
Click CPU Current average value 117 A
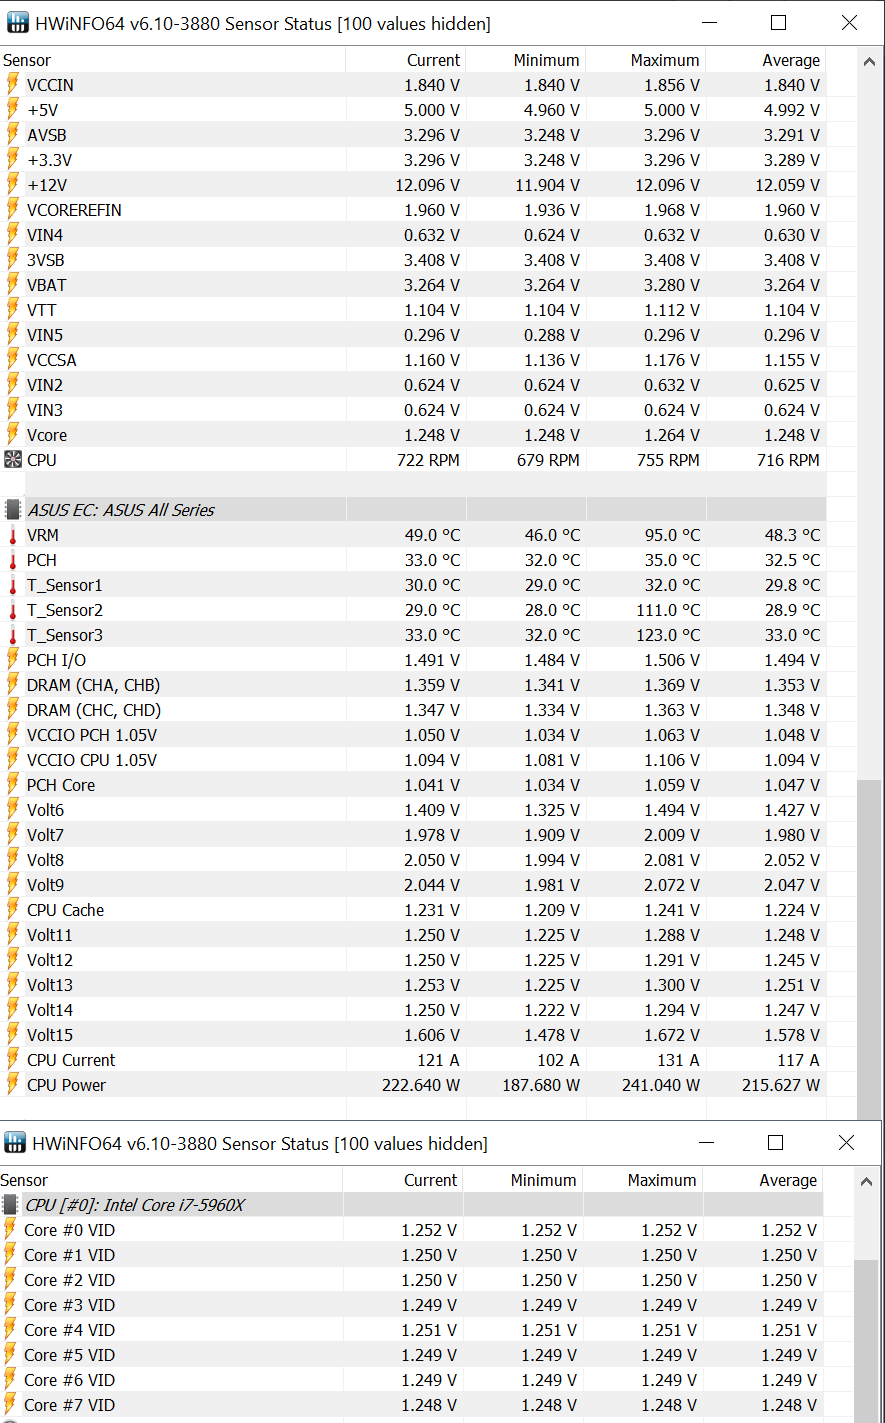pos(798,1060)
